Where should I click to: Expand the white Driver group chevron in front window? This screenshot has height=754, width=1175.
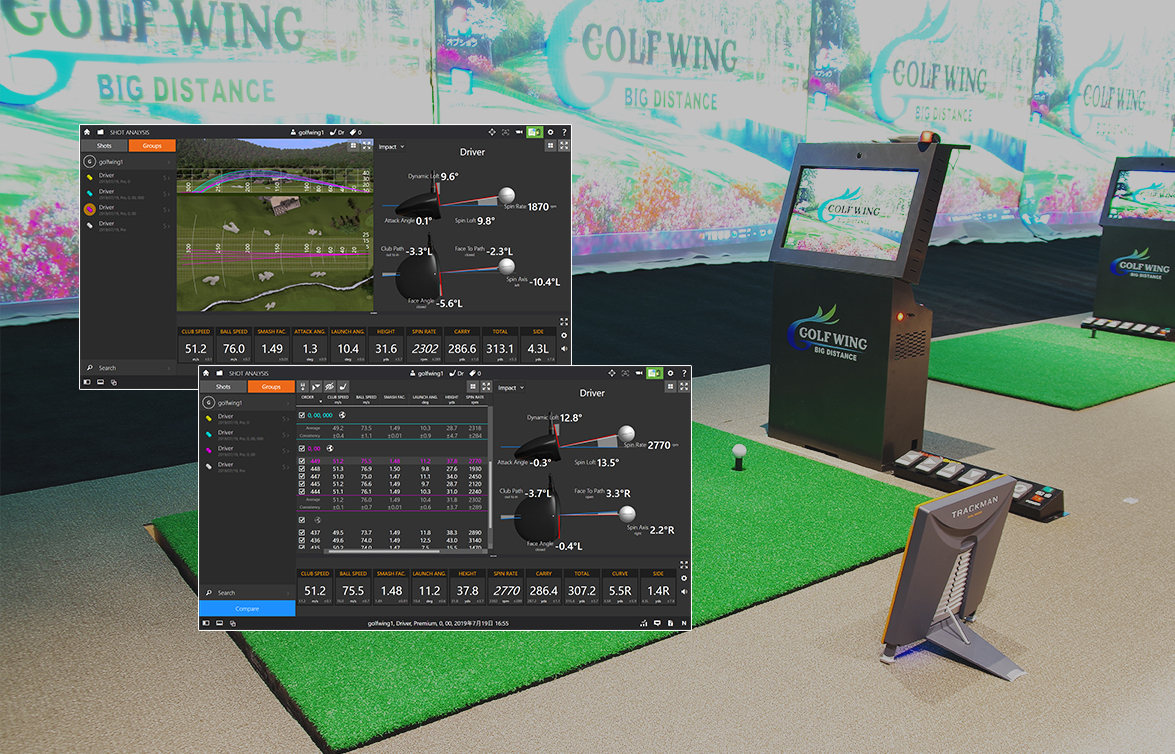pos(286,467)
